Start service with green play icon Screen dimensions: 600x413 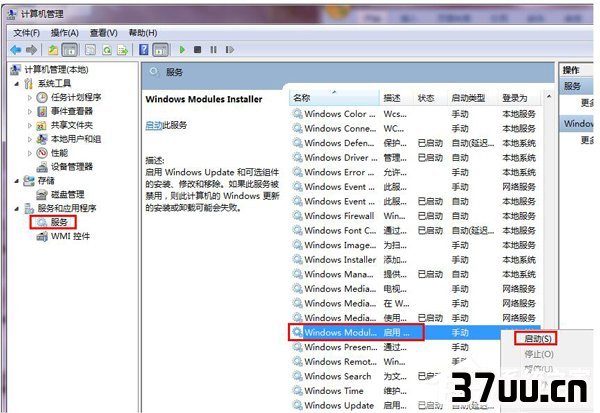click(182, 50)
